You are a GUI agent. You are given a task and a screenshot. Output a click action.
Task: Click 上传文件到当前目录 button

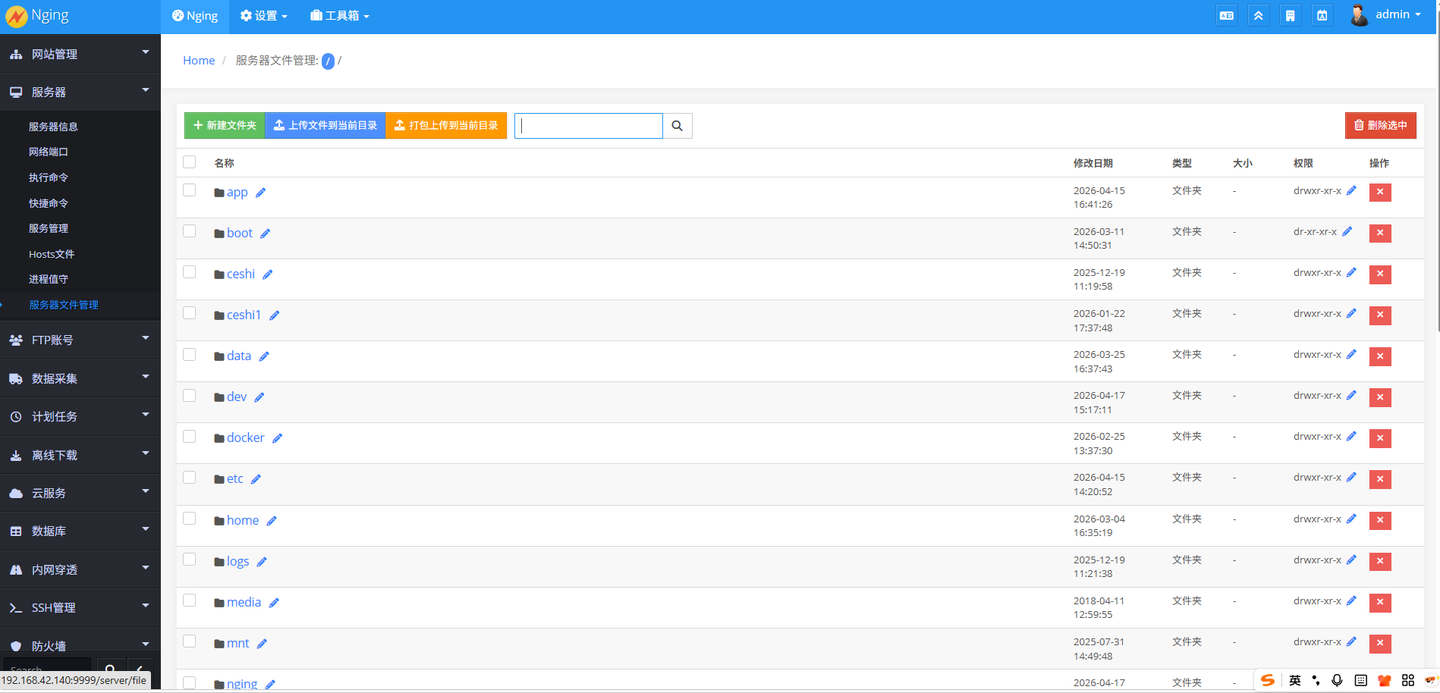point(325,126)
